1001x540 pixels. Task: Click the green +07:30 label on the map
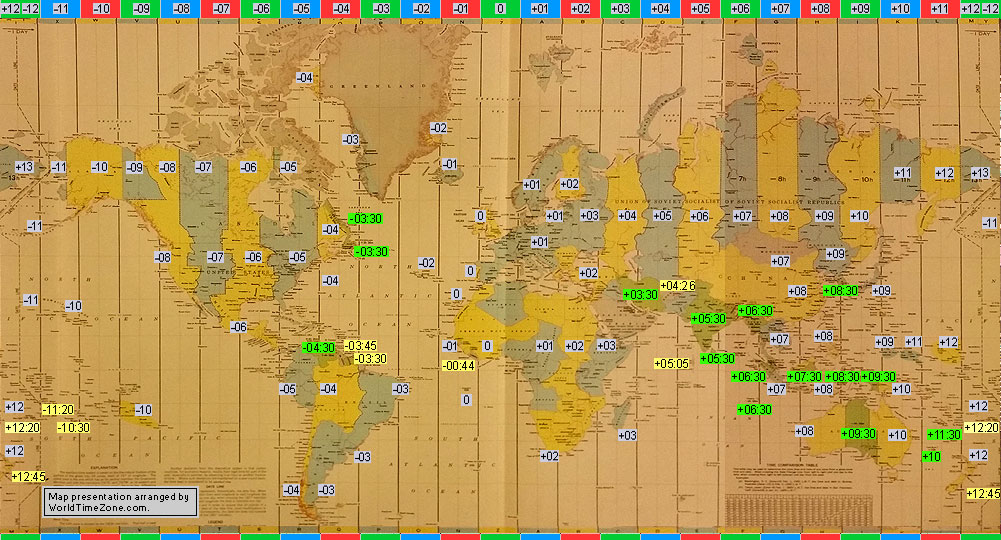(x=804, y=377)
